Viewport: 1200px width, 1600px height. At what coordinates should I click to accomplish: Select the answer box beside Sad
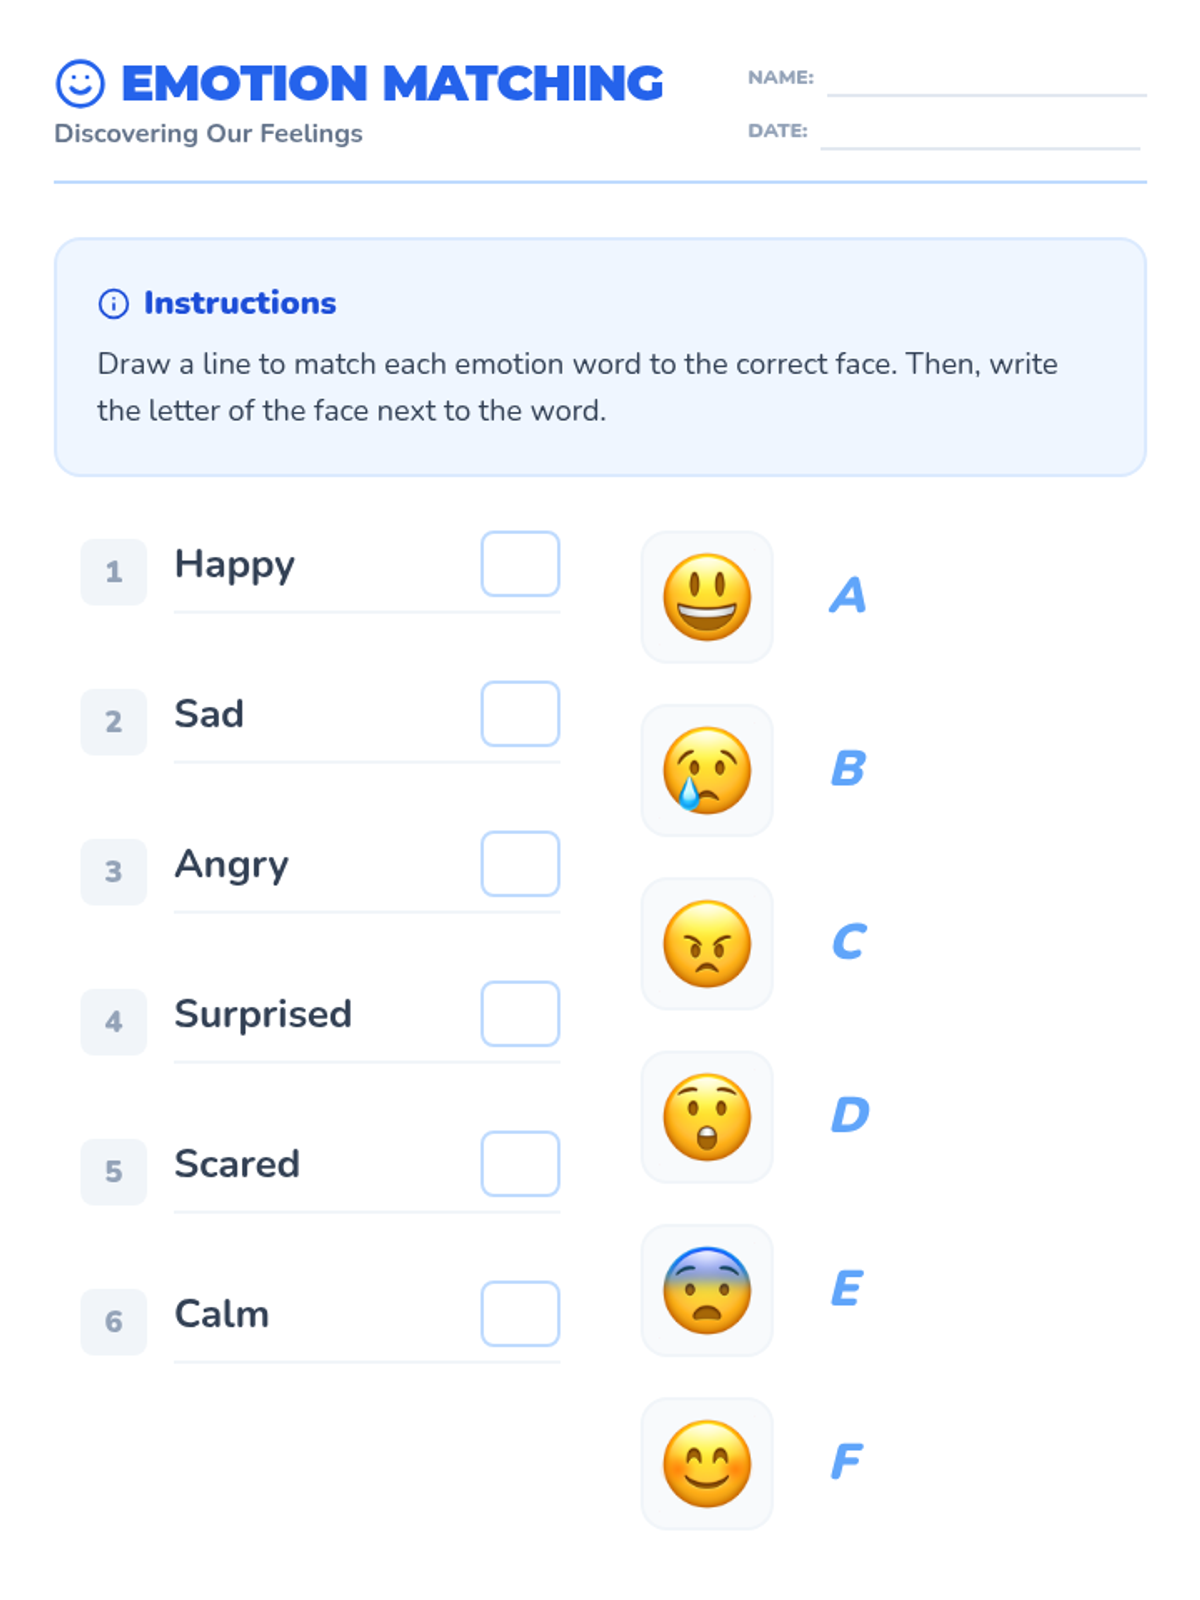(520, 714)
